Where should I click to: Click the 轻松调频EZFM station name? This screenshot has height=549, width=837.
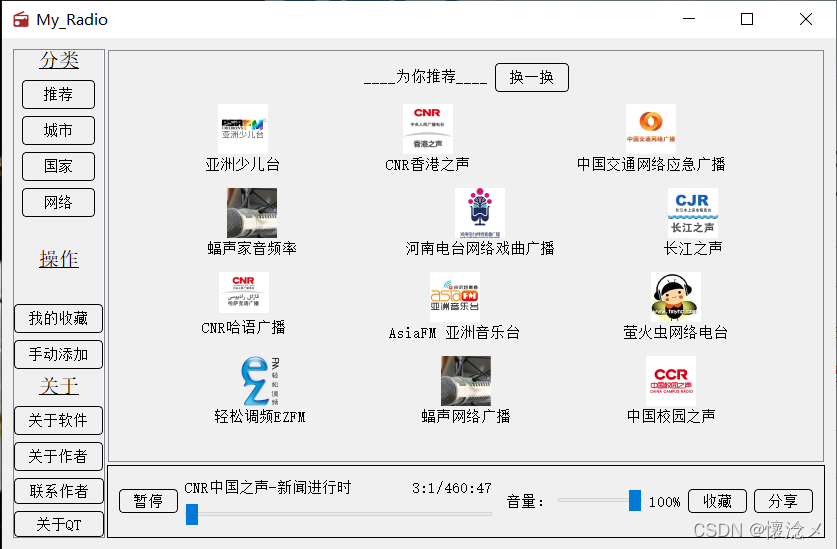point(260,416)
